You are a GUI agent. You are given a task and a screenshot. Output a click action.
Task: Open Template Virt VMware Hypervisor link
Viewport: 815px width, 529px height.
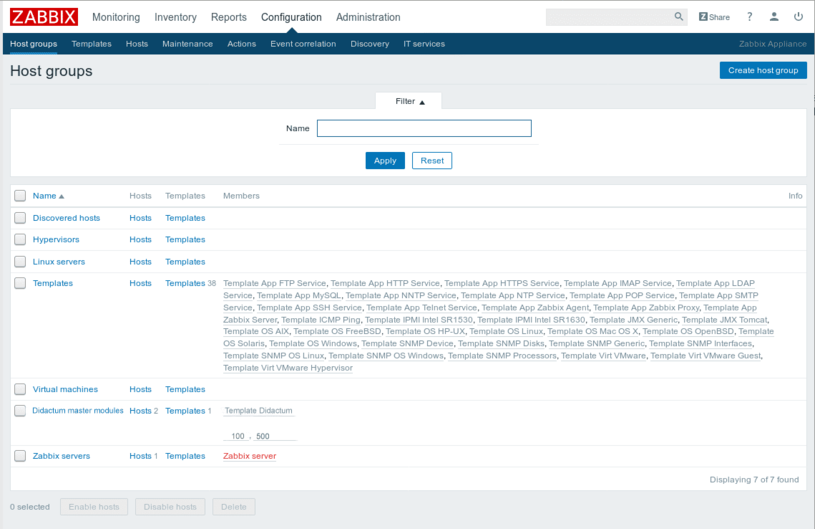pos(288,367)
